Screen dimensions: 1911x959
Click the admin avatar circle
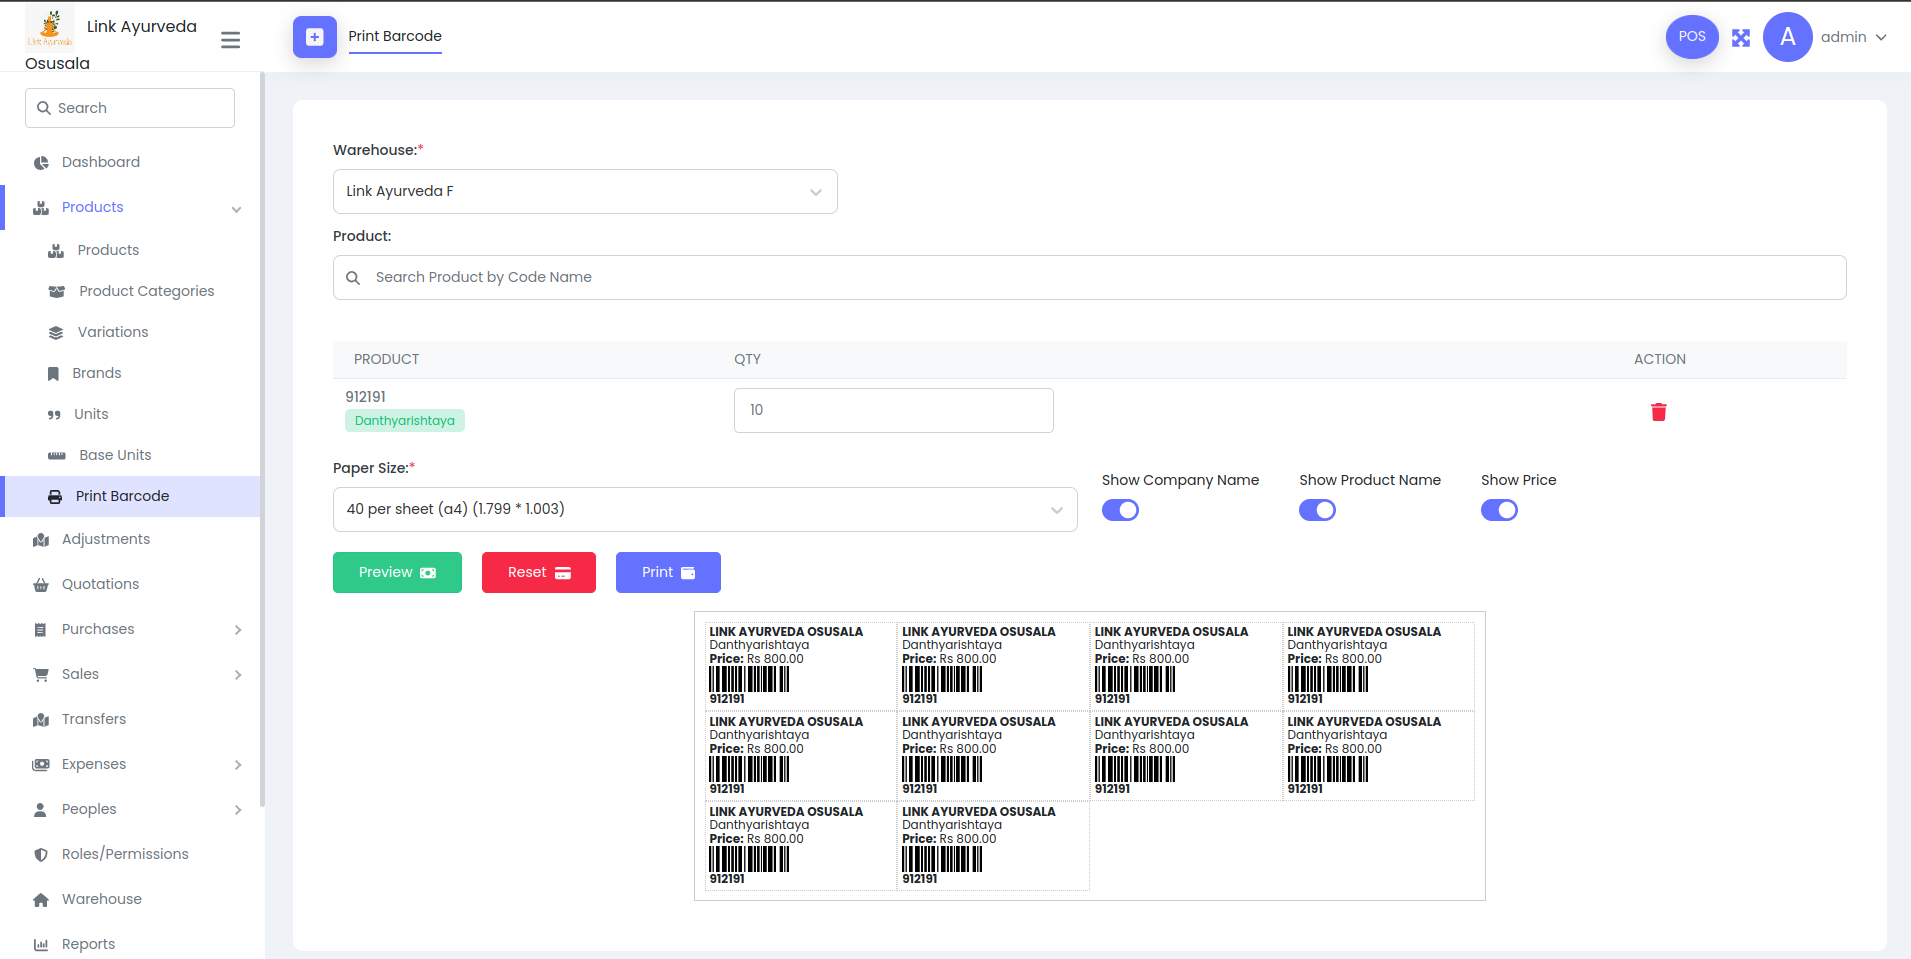click(1788, 37)
